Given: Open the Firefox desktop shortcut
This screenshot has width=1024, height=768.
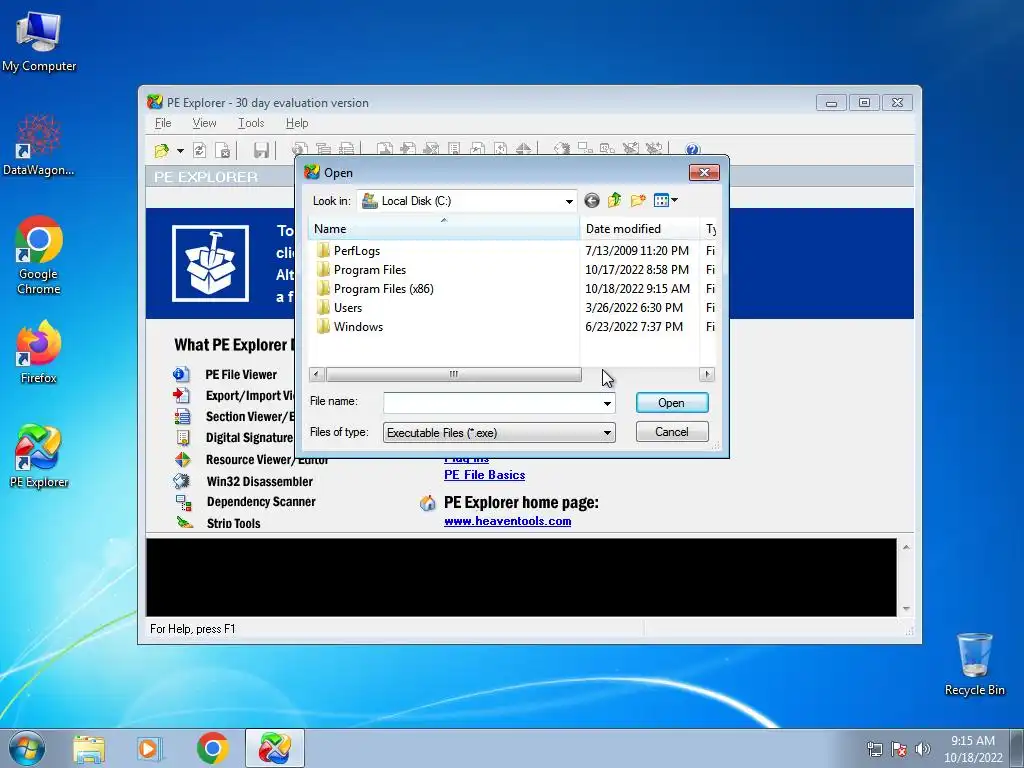Looking at the screenshot, I should pyautogui.click(x=39, y=352).
